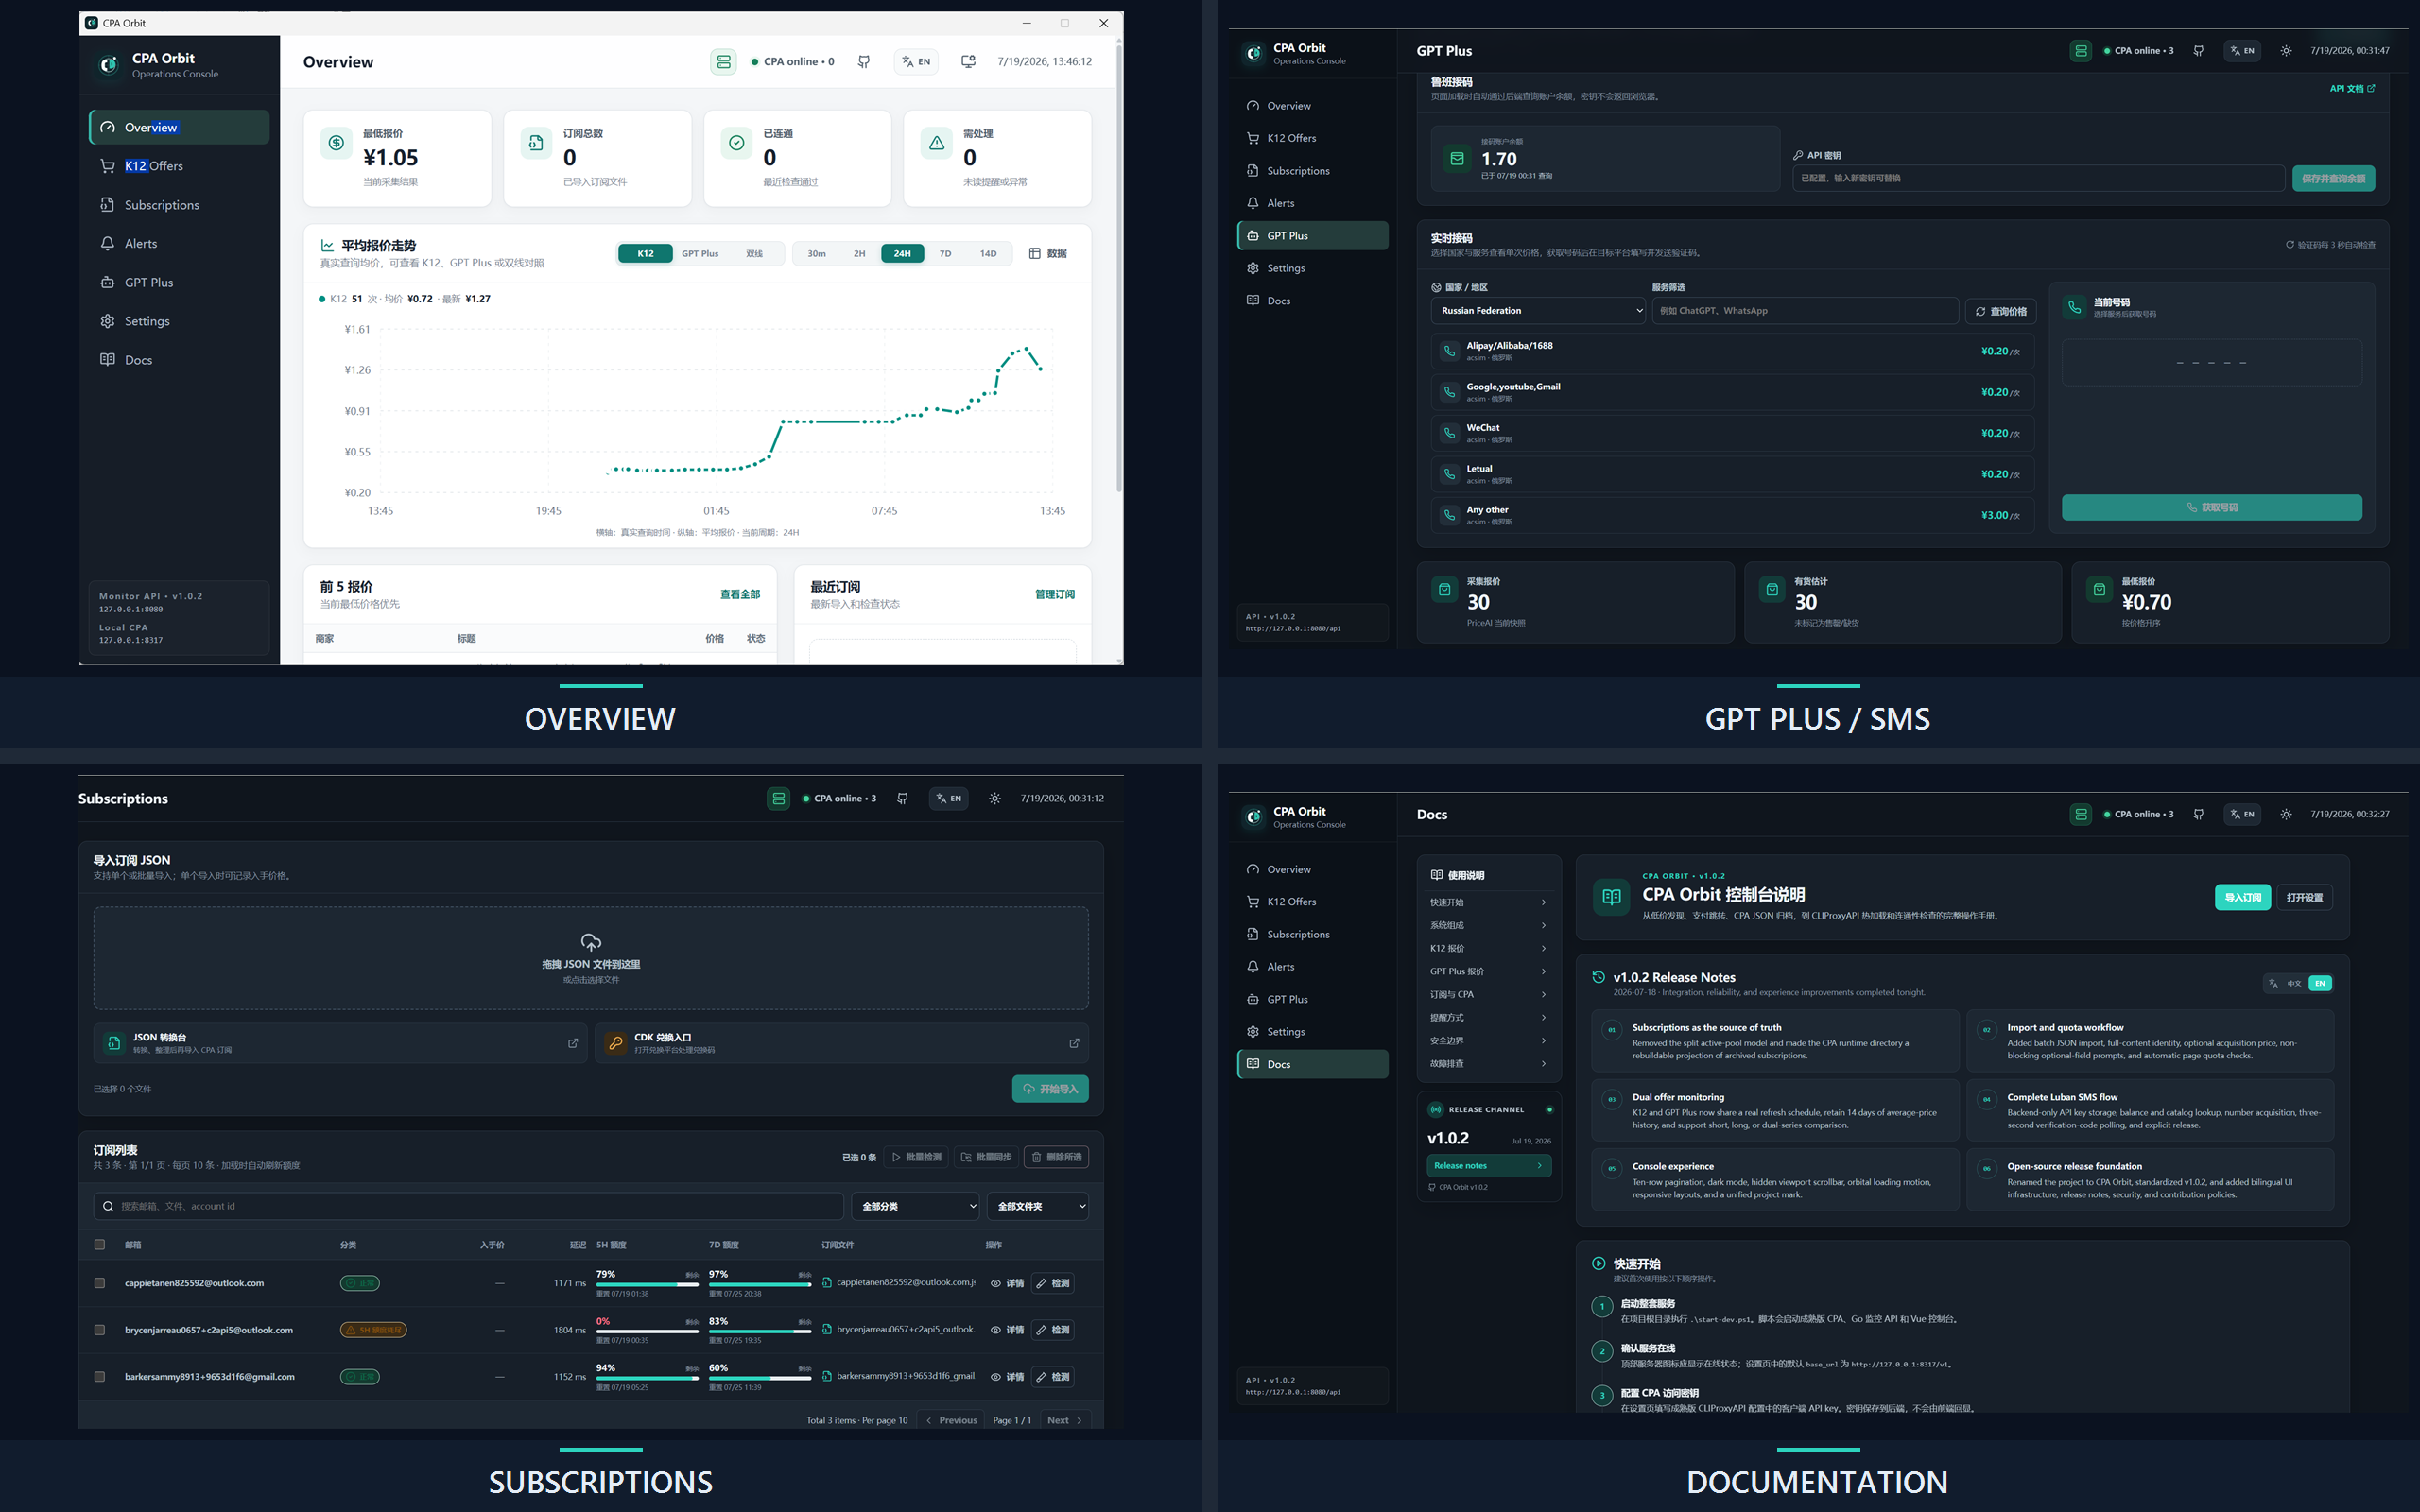Screen dimensions: 2420x1512
Task: Click the 查询价格 refresh button
Action: [2001, 311]
